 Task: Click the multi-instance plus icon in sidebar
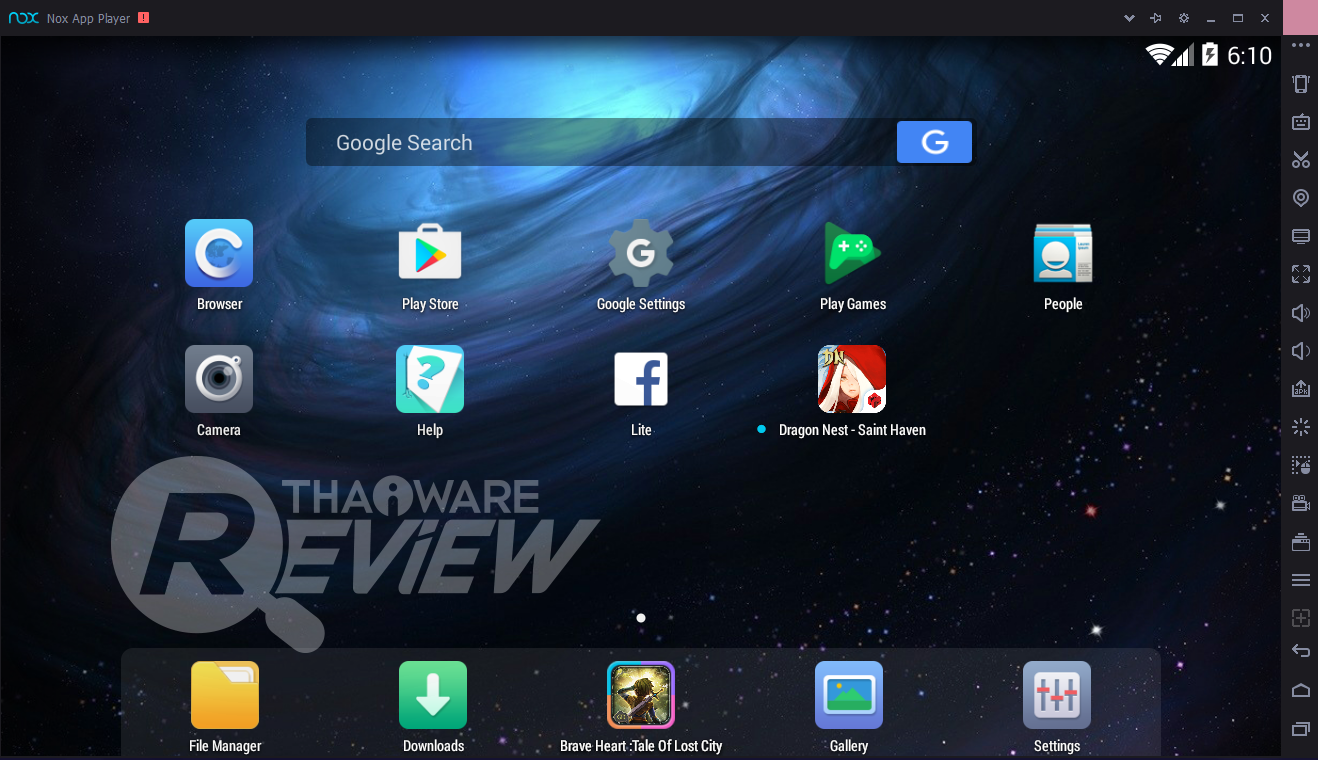tap(1301, 618)
